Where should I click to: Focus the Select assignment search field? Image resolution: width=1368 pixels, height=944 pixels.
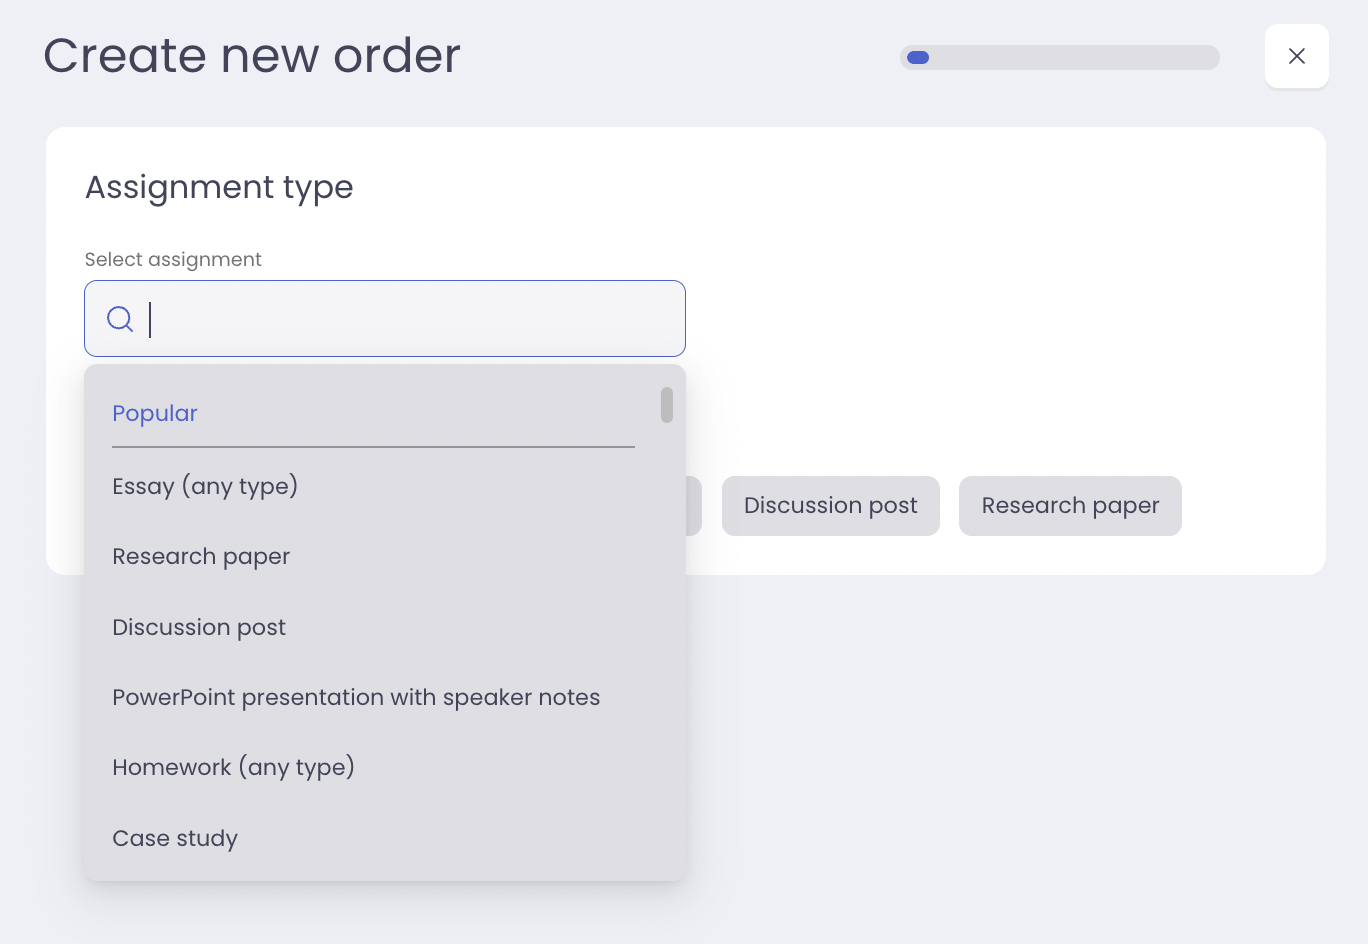tap(385, 319)
